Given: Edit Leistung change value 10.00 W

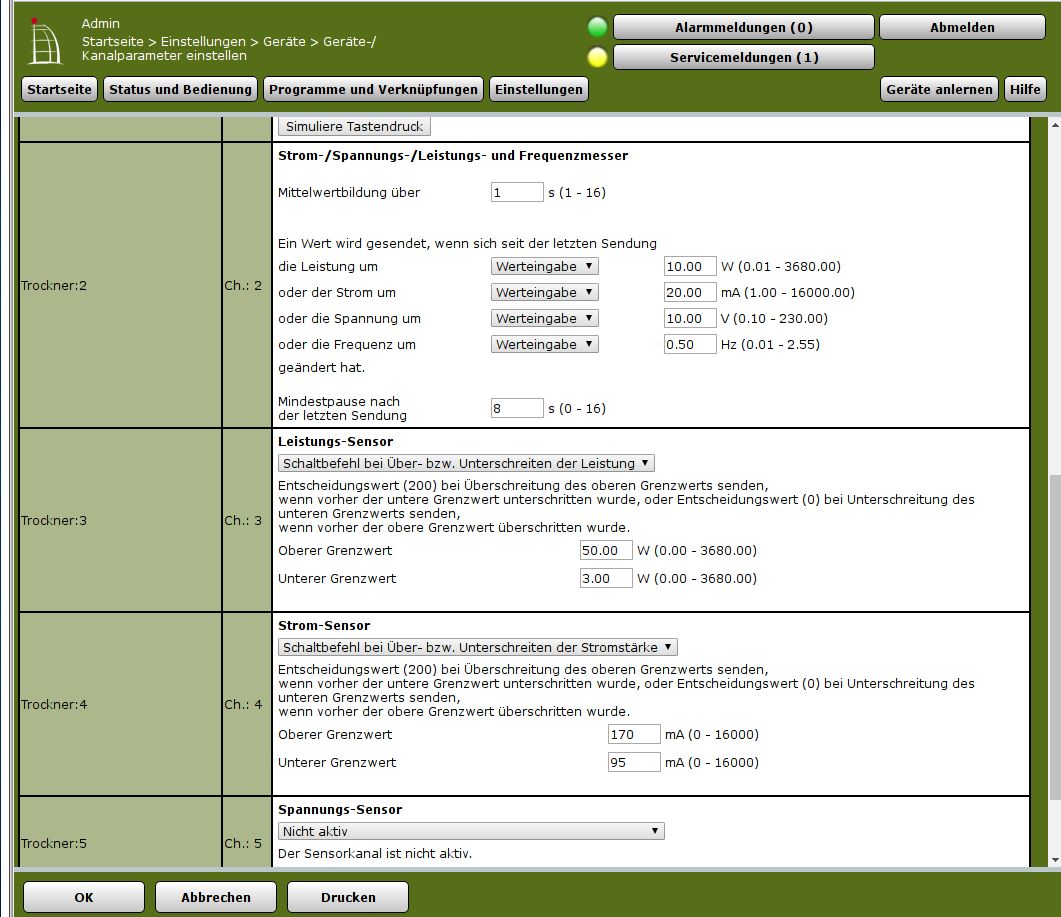Looking at the screenshot, I should click(690, 267).
